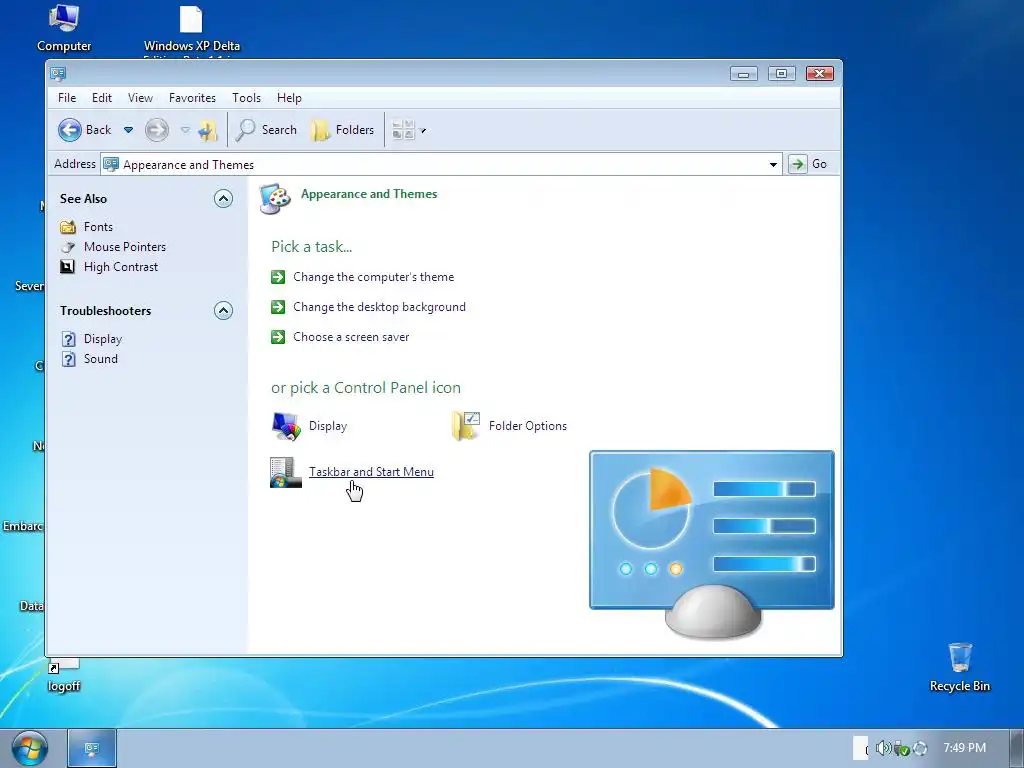Image resolution: width=1024 pixels, height=768 pixels.
Task: Click the greyed Forward arrow icon
Action: coord(157,130)
